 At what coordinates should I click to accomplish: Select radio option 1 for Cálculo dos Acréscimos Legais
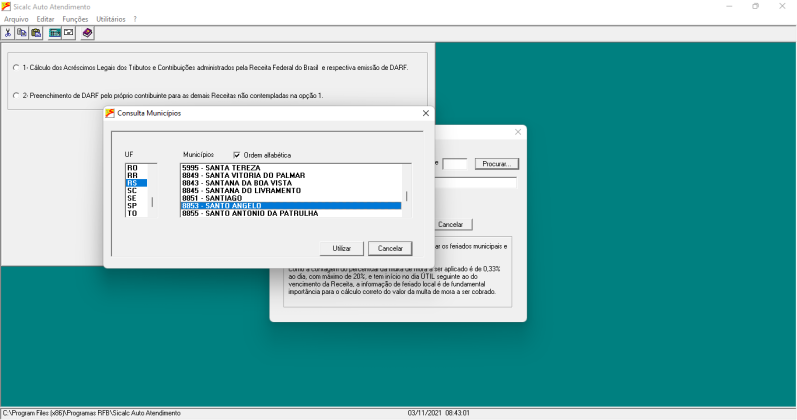15,68
